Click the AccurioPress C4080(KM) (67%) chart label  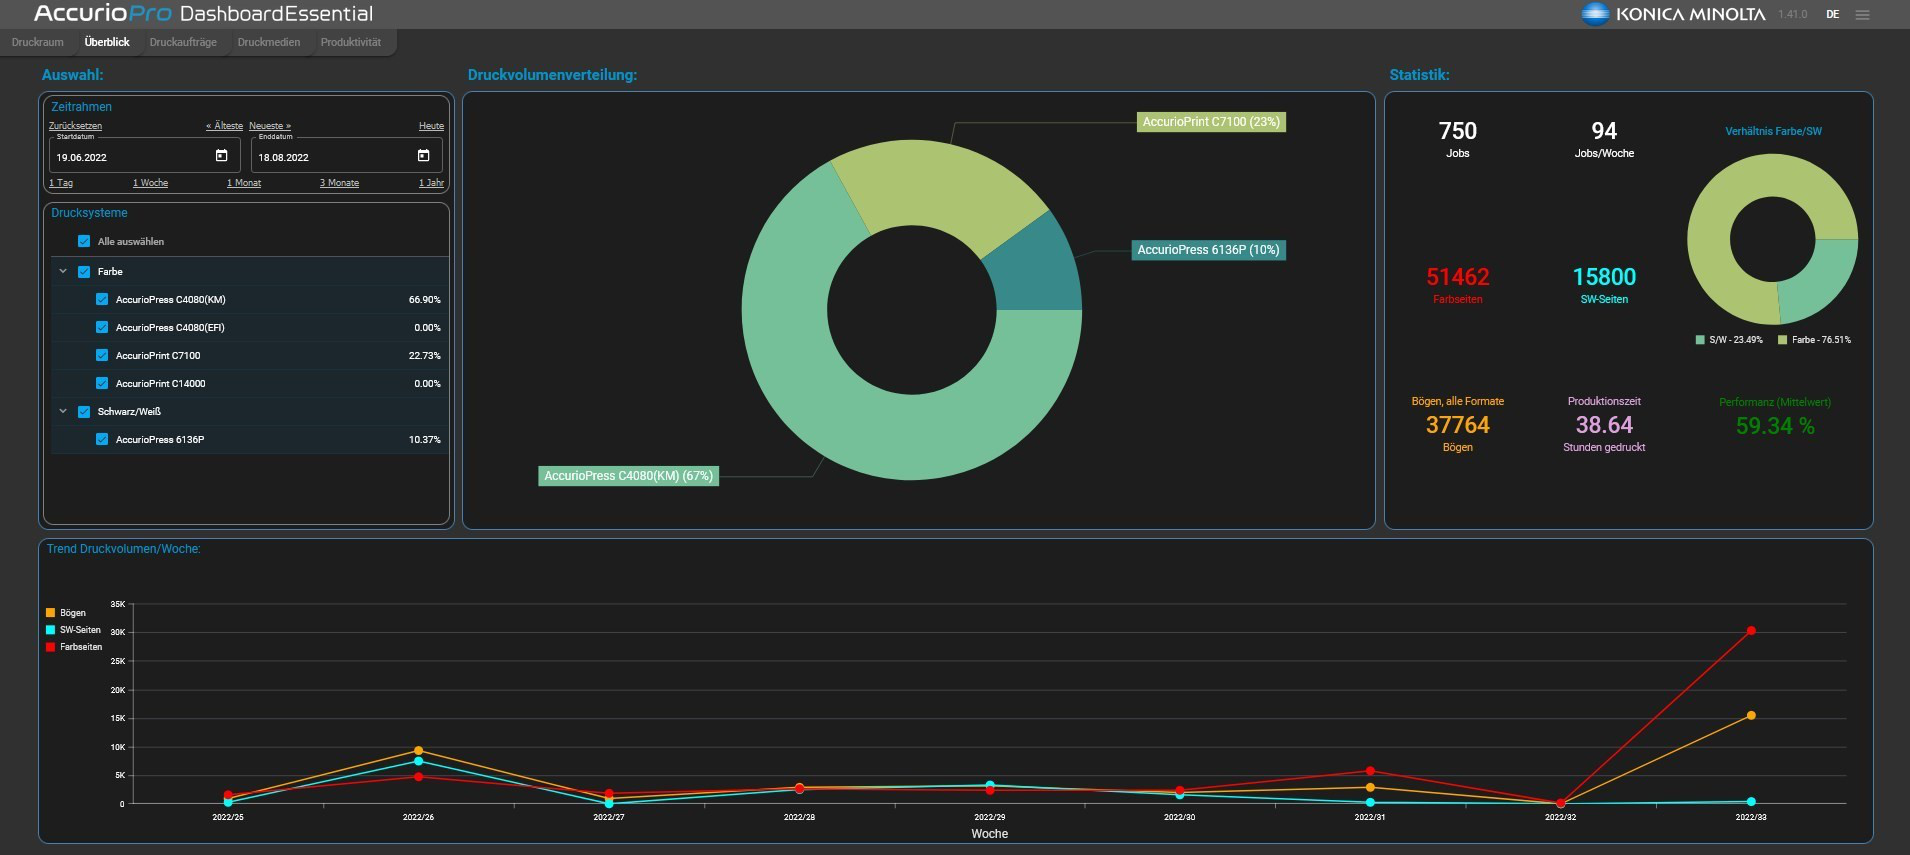(628, 476)
